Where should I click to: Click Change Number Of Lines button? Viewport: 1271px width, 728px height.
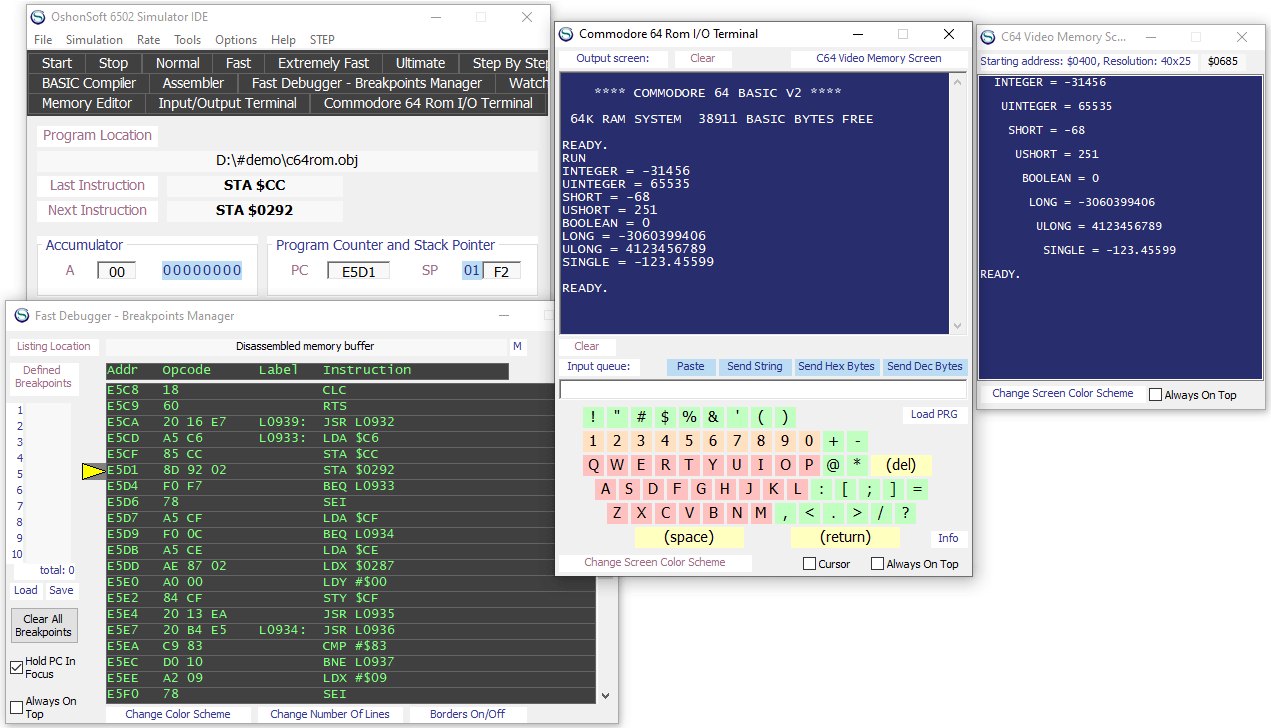point(330,714)
